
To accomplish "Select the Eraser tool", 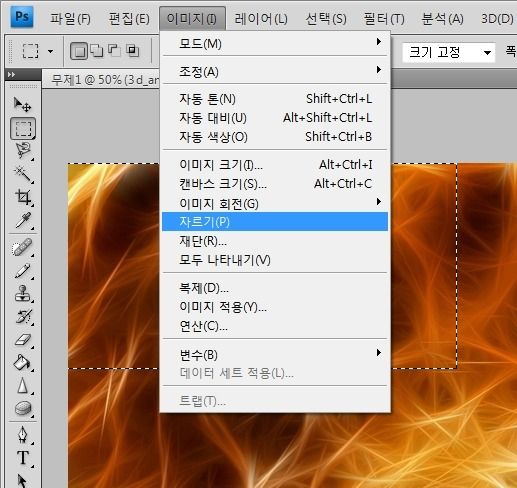I will coord(23,340).
